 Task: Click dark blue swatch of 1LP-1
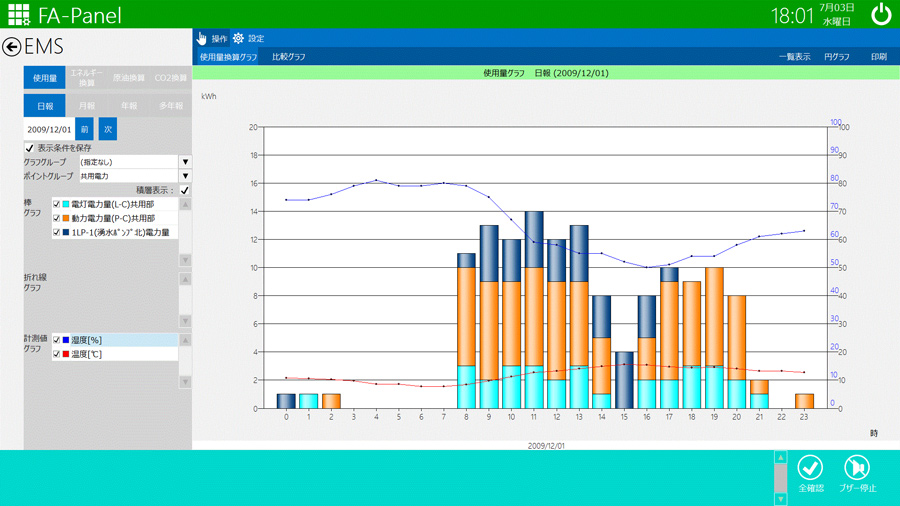coord(66,232)
